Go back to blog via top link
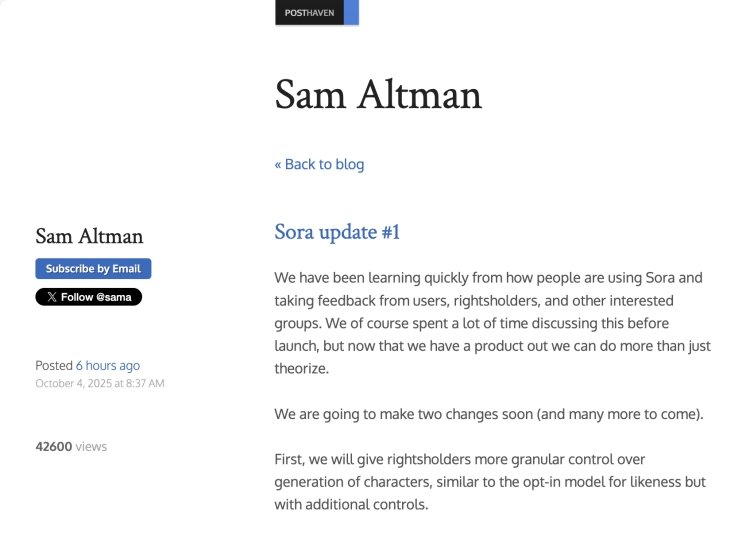 (x=319, y=164)
